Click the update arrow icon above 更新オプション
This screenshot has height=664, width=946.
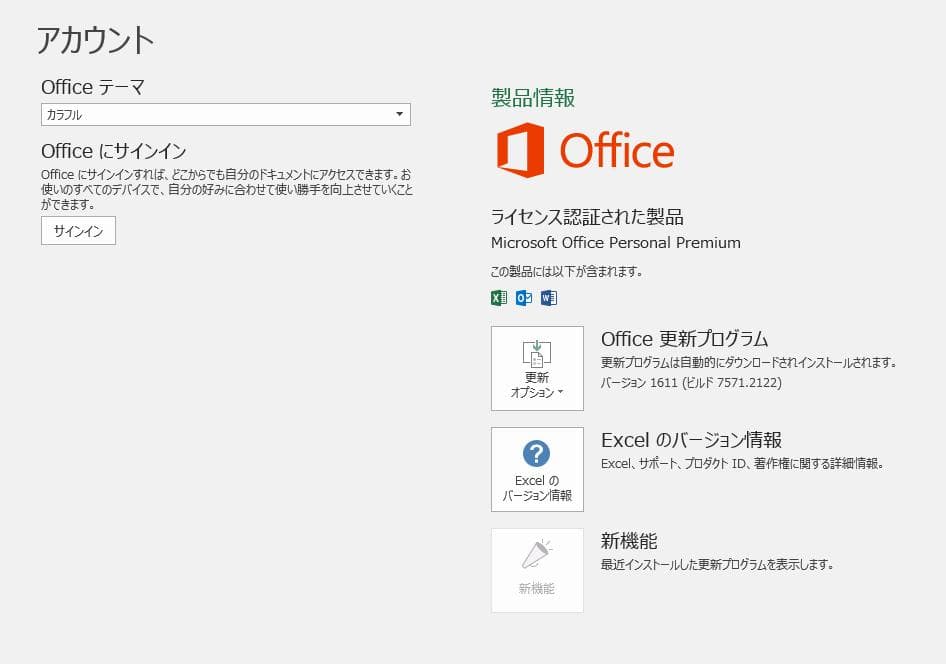(x=537, y=352)
